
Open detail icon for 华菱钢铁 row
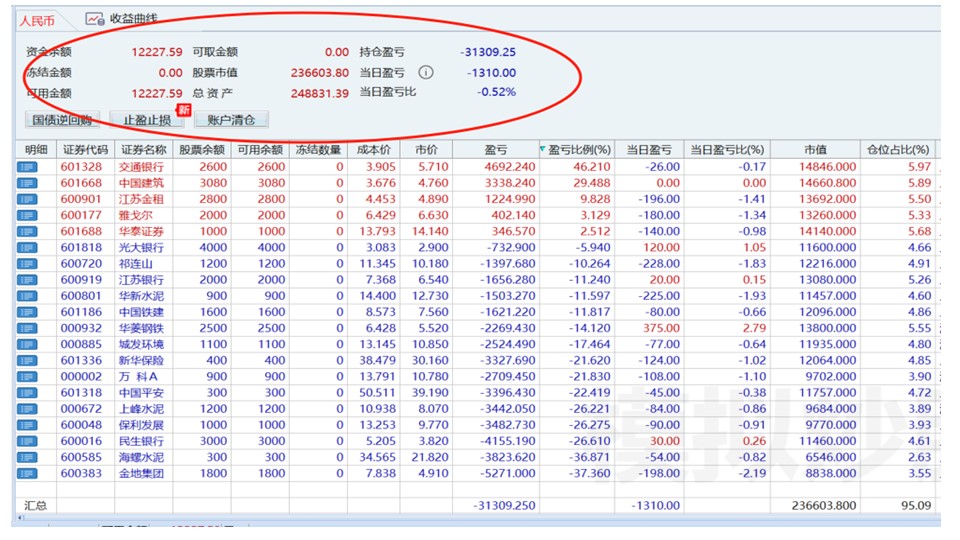[27, 328]
